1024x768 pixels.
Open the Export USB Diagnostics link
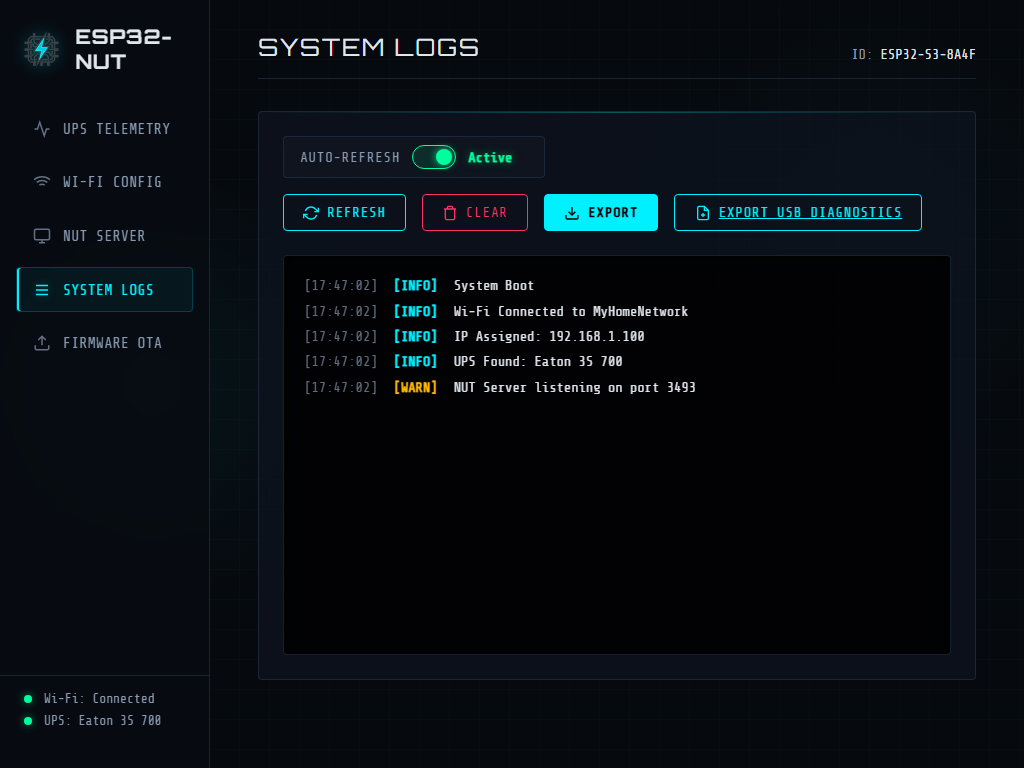tap(797, 212)
